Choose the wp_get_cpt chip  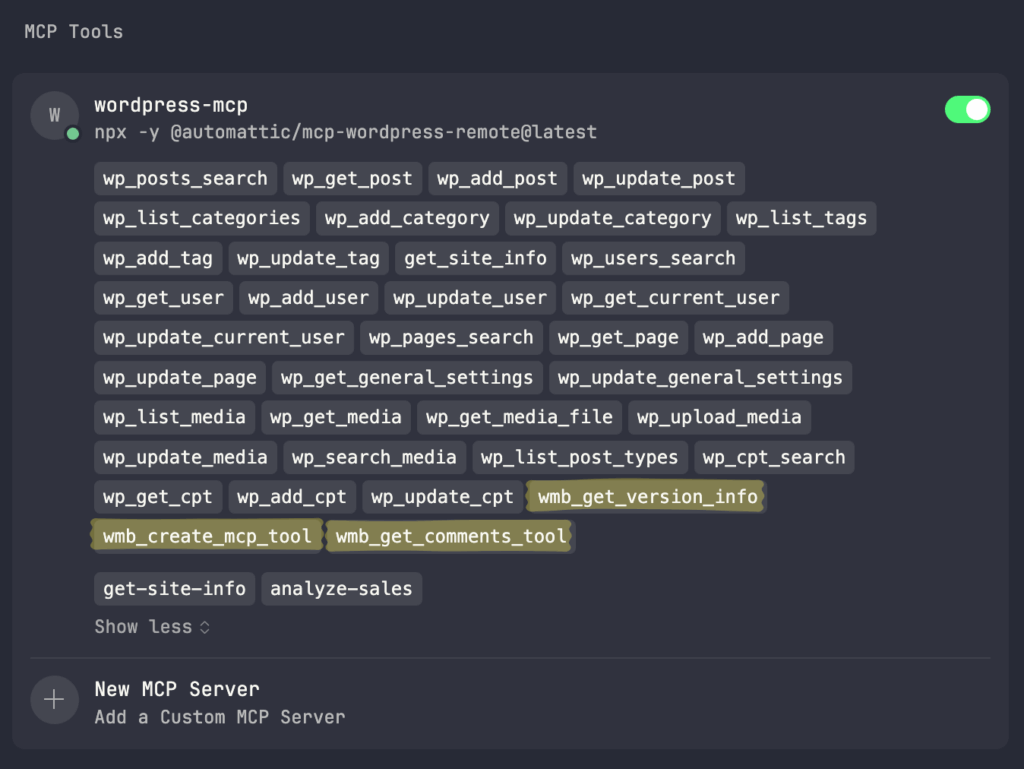158,497
